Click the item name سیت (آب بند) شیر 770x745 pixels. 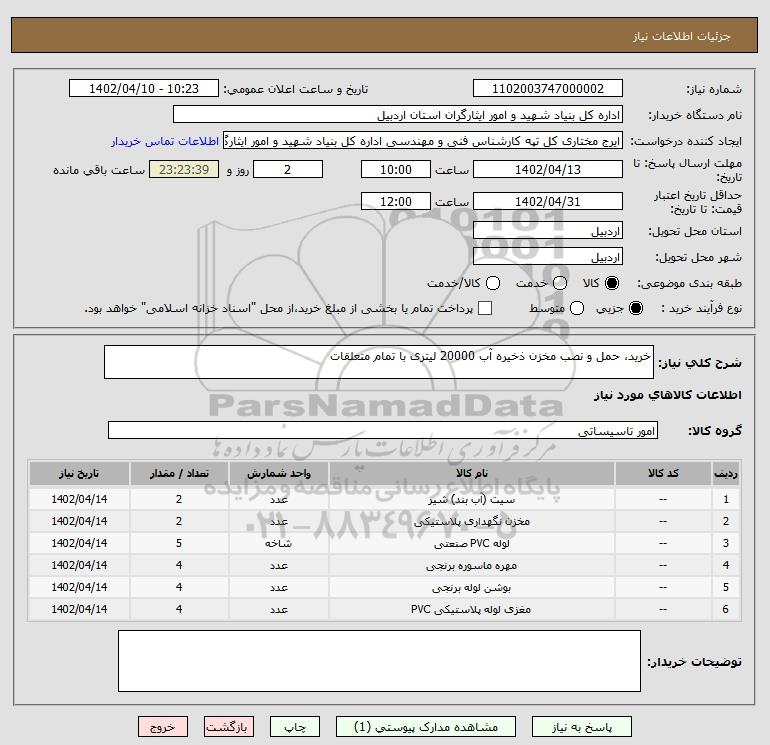click(x=471, y=499)
